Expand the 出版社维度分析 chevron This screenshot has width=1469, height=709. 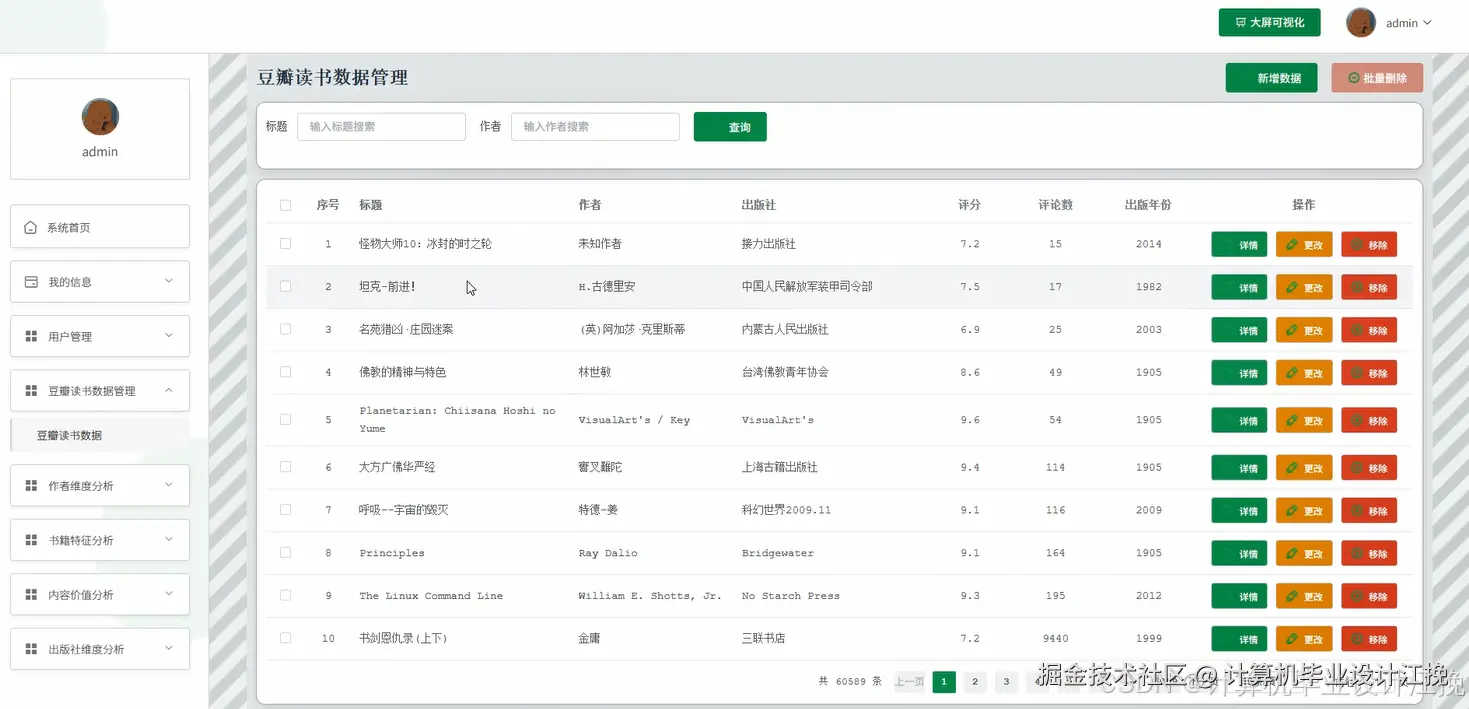coord(168,649)
